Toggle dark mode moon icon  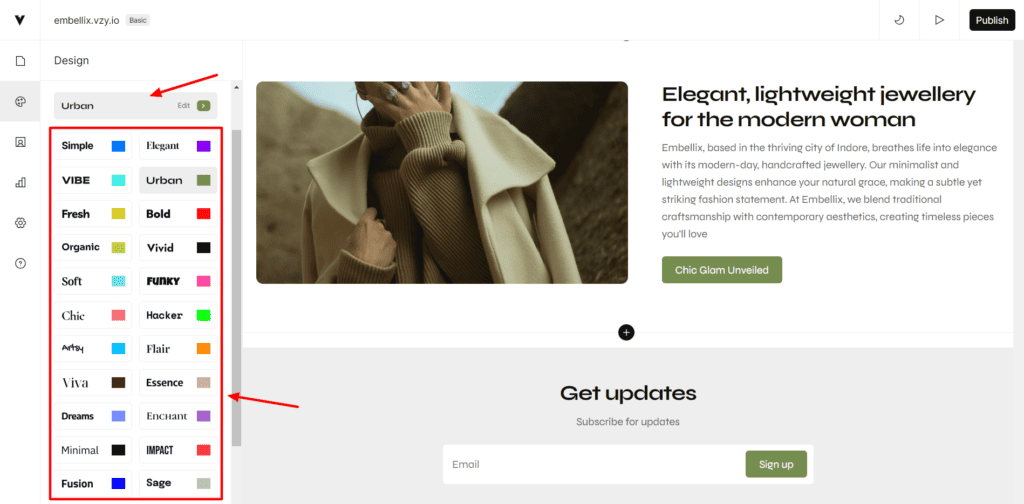[899, 20]
